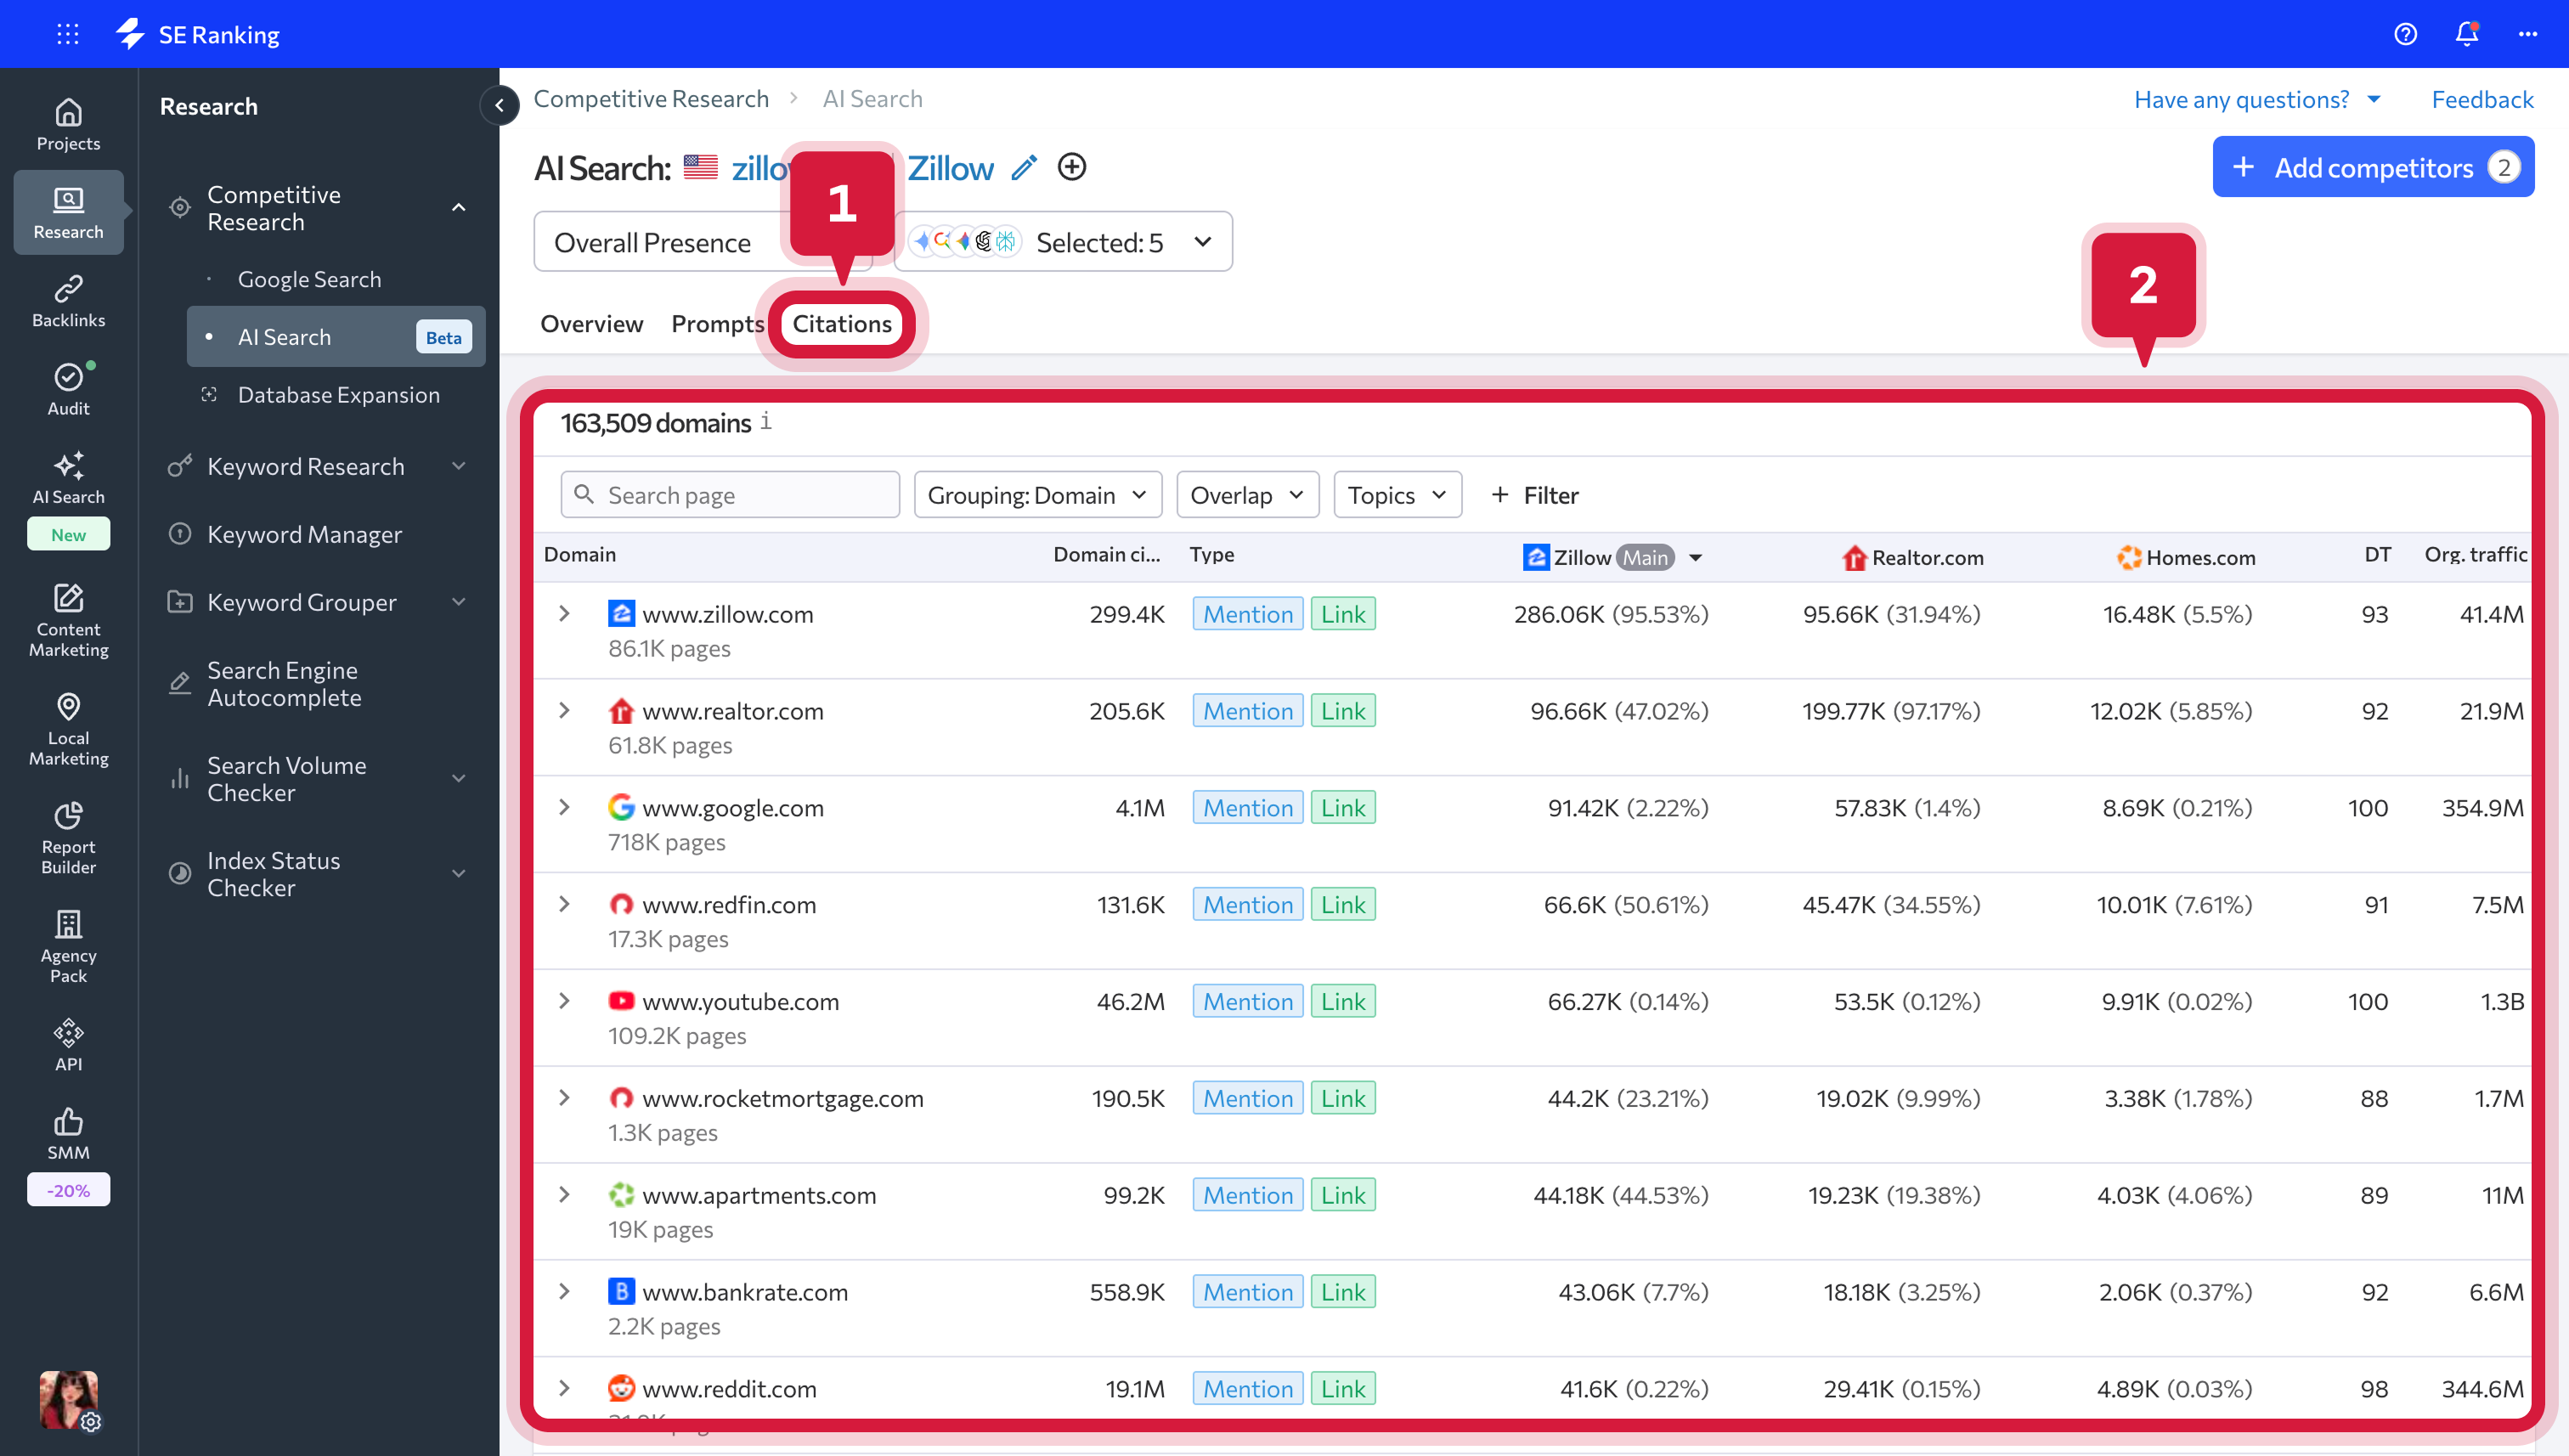Viewport: 2569px width, 1456px height.
Task: Go to Projects in the sidebar
Action: [68, 125]
